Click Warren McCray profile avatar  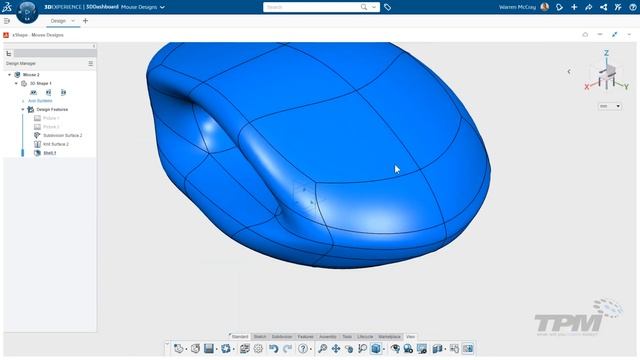coord(544,7)
